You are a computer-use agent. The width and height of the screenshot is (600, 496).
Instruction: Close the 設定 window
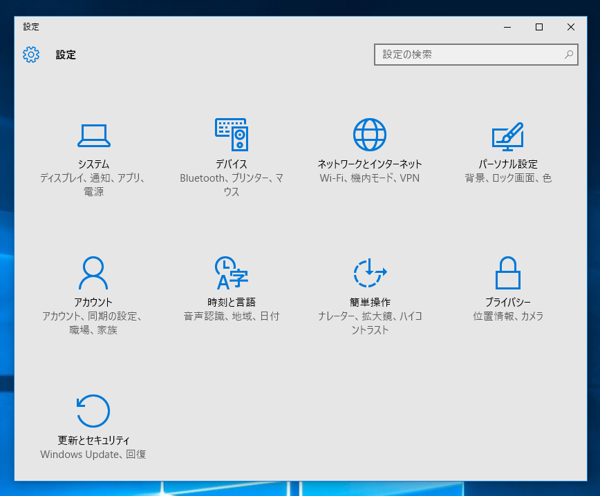tap(571, 27)
